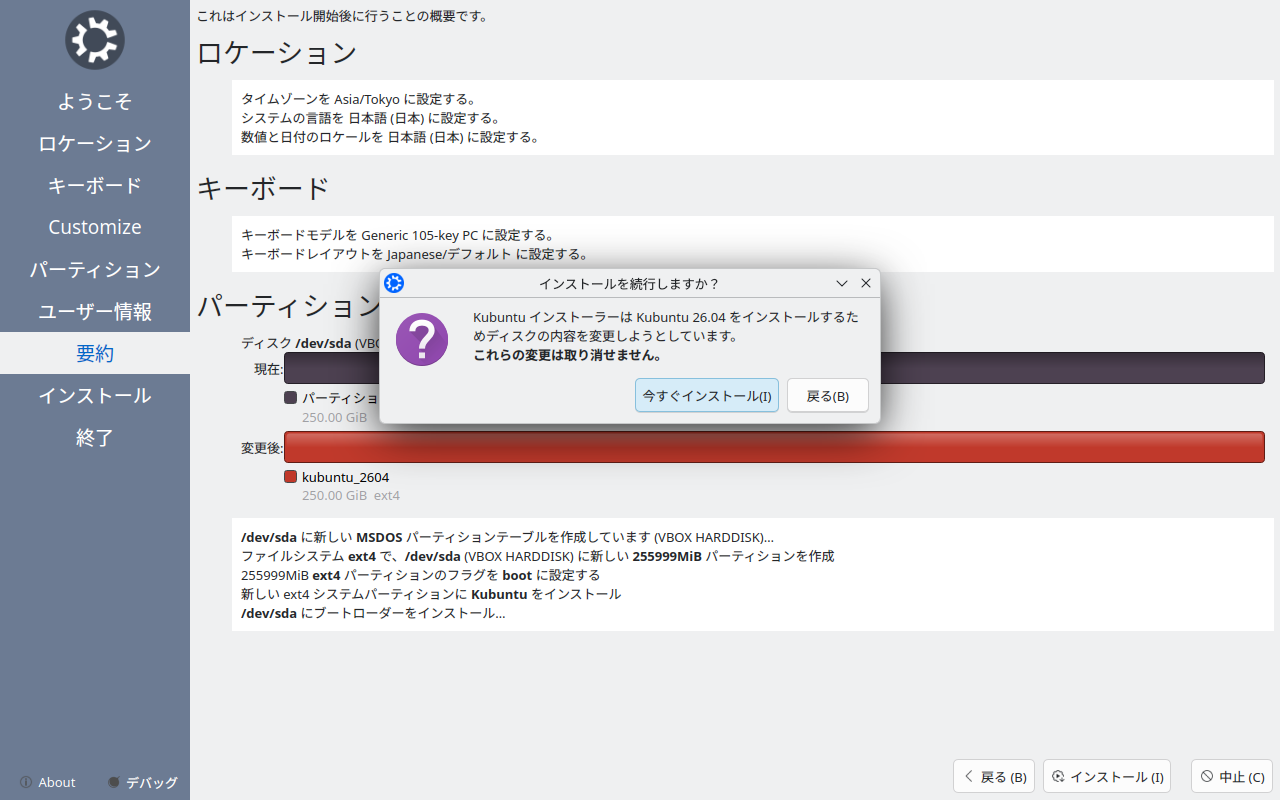Click the bottom 戻る (B) back button
The height and width of the screenshot is (800, 1280).
(x=994, y=776)
